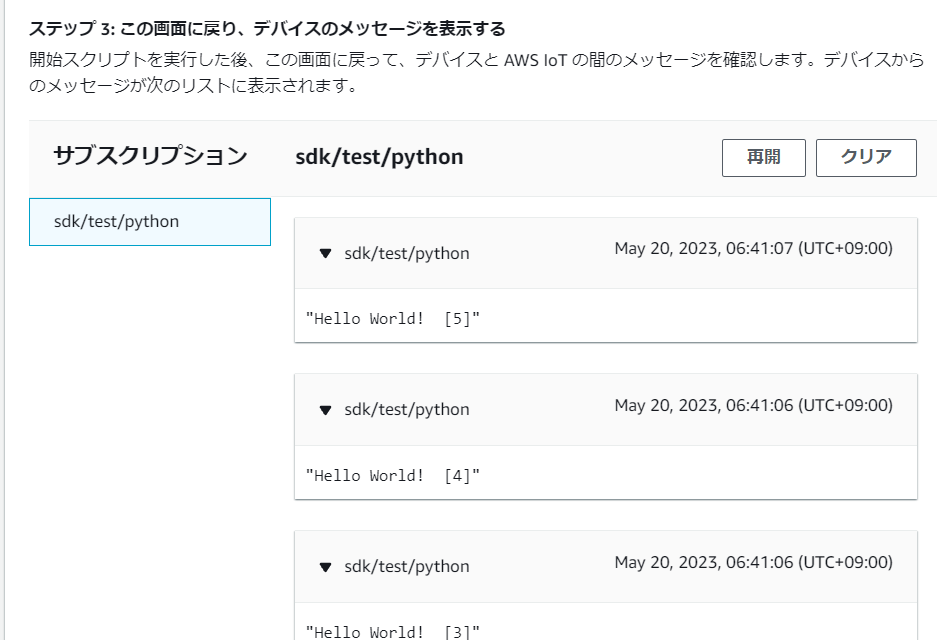Click the sdk/test/python topic title header
Screen dimensions: 937x640
[378, 157]
